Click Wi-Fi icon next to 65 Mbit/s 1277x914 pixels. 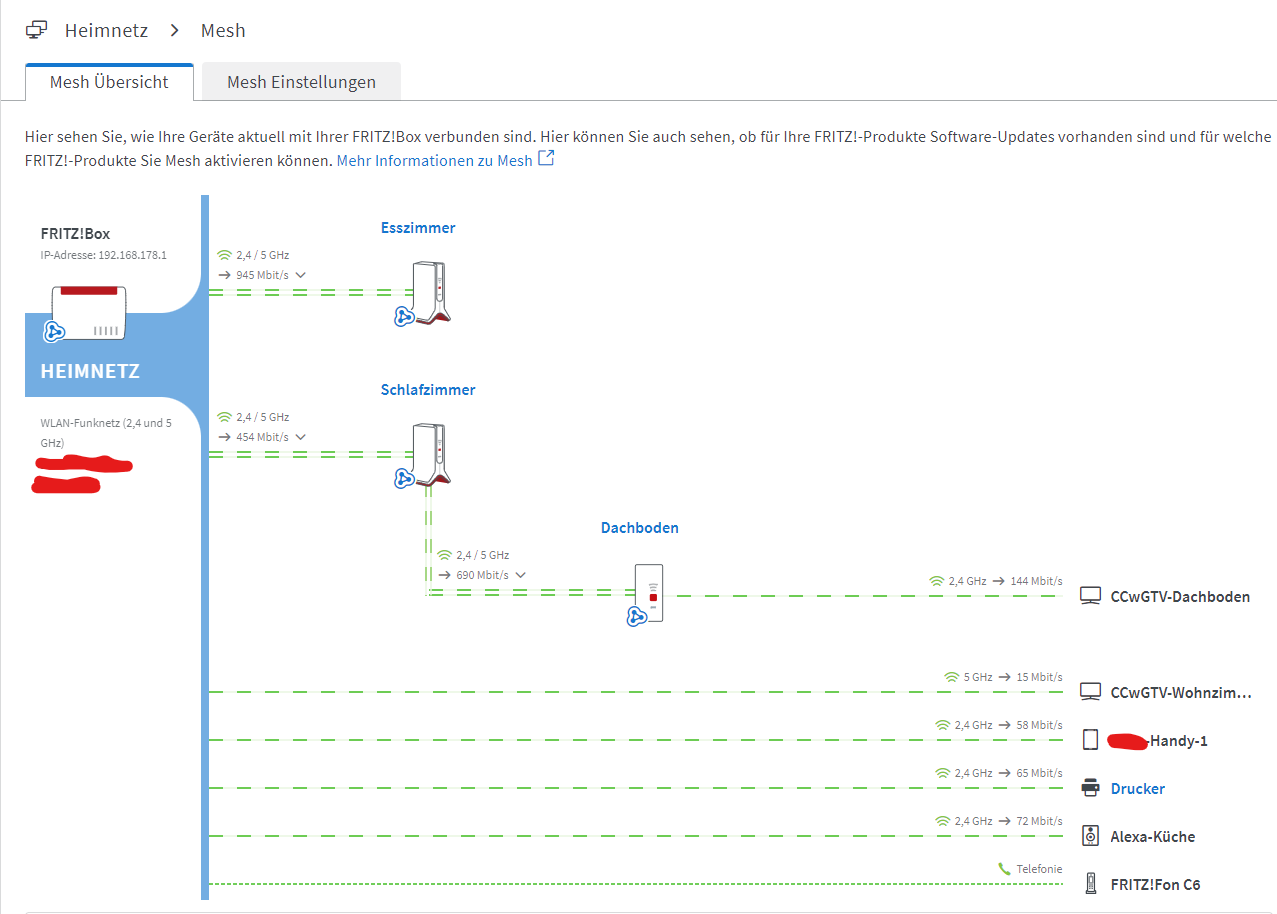pos(942,773)
